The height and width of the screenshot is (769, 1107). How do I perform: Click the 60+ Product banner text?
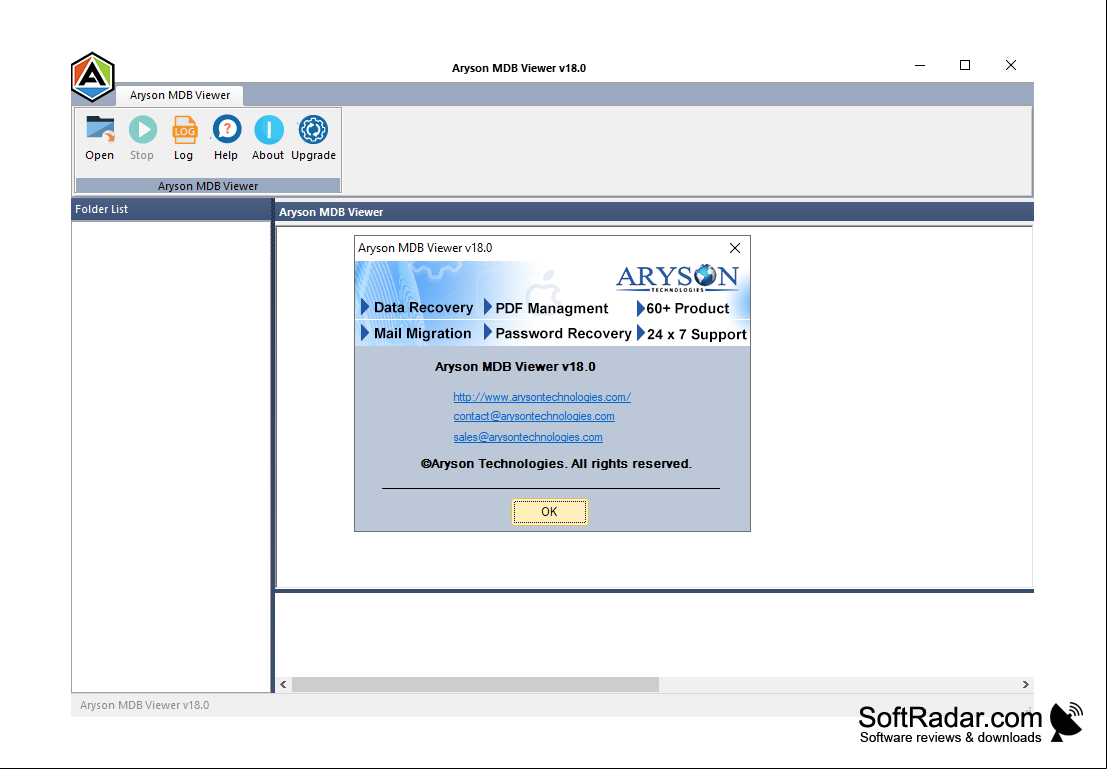688,309
